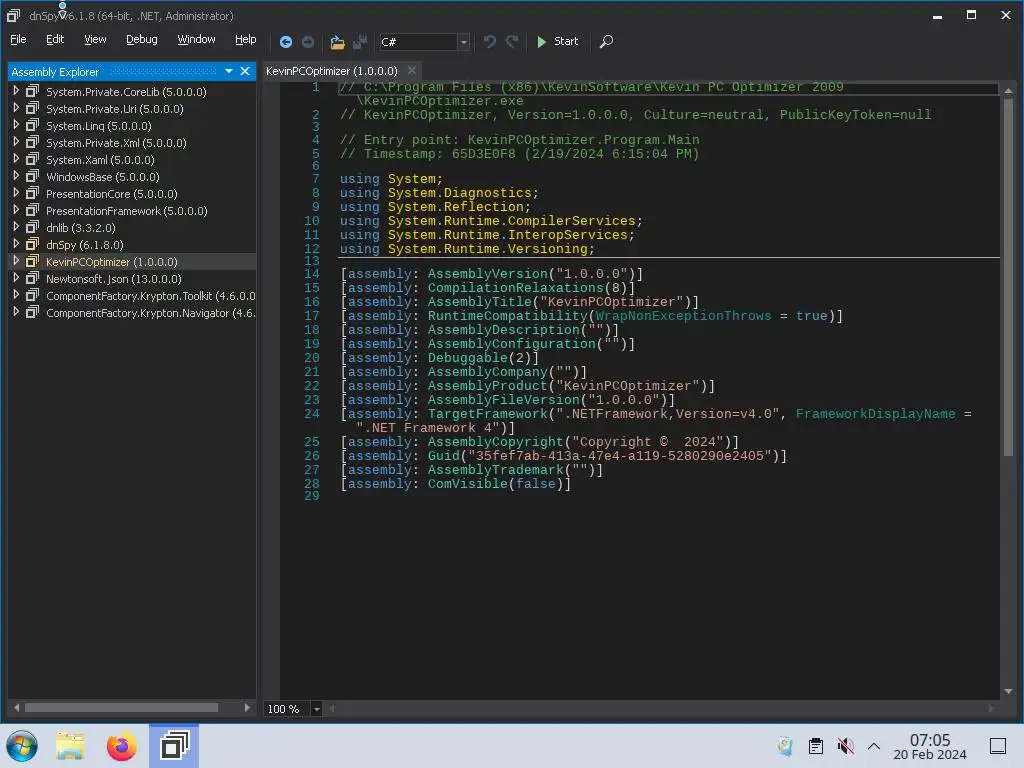Open the View menu
Screen dimensions: 1024x768
95,39
